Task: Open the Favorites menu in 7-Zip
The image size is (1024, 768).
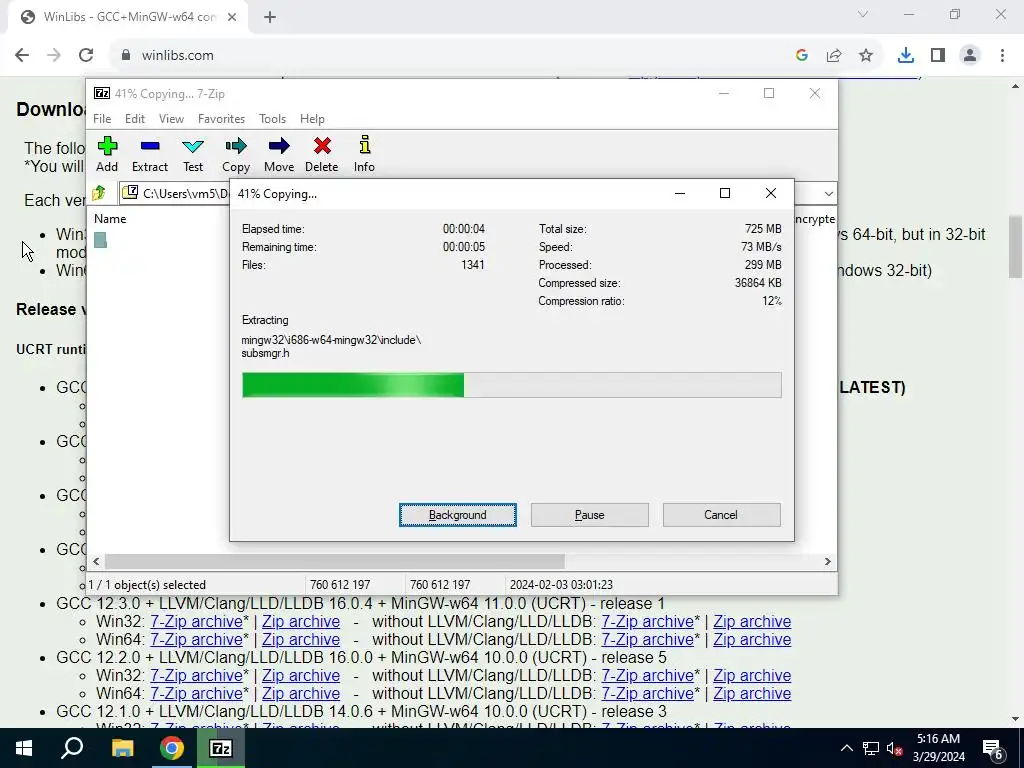Action: [221, 119]
